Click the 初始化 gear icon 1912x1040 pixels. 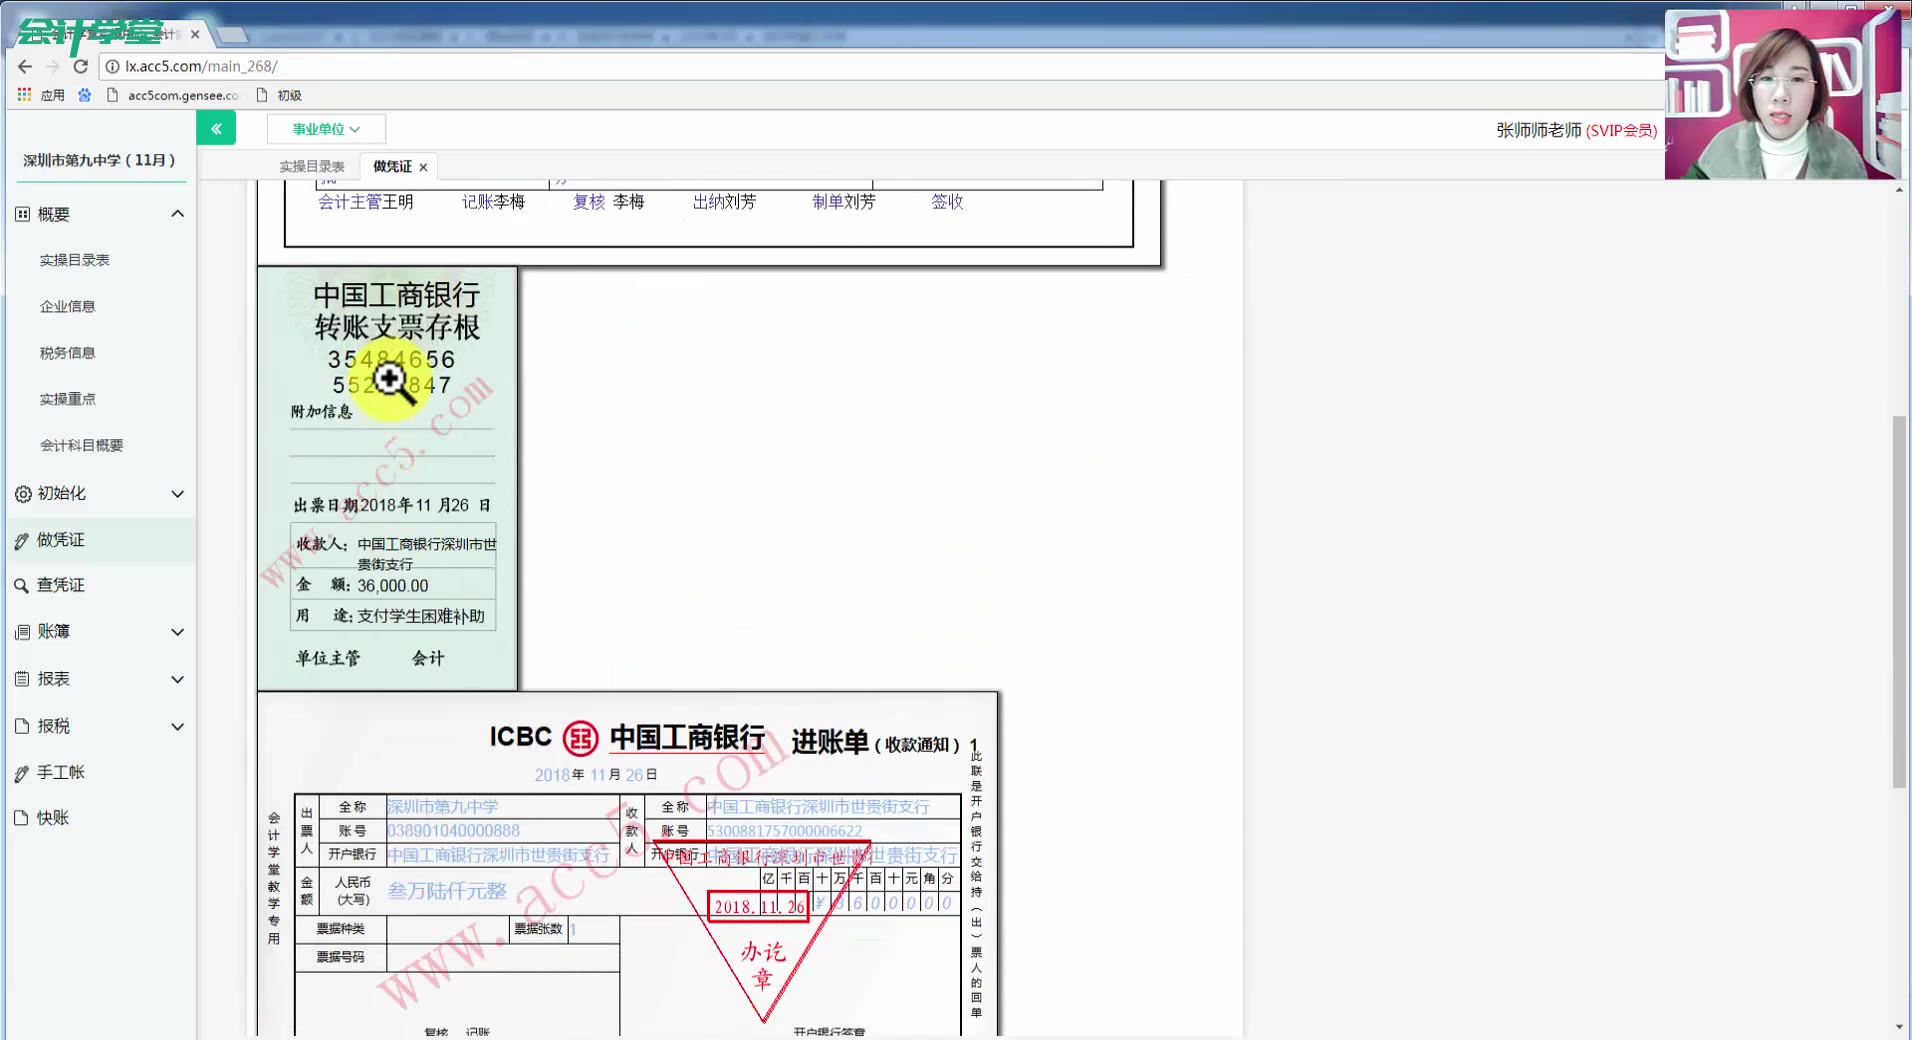click(23, 494)
